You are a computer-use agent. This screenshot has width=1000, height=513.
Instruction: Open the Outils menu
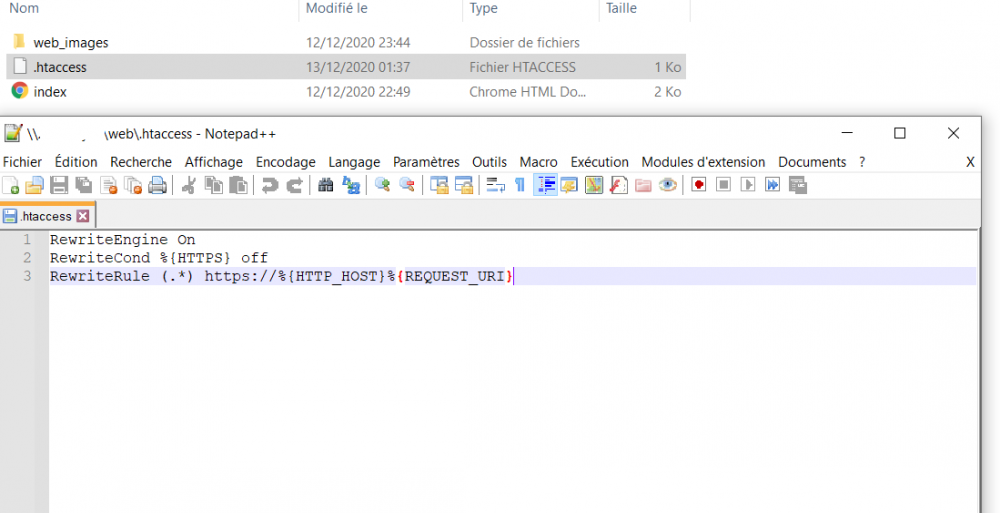(489, 162)
